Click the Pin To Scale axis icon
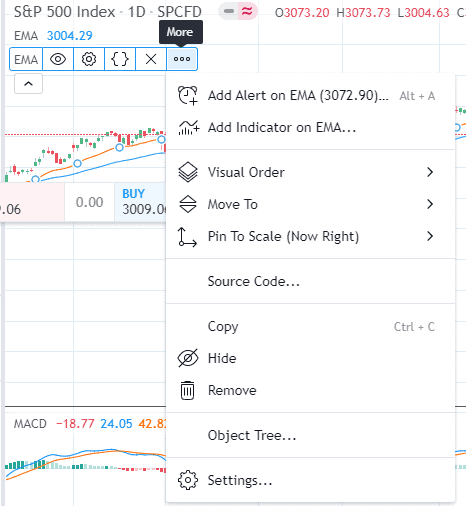This screenshot has height=506, width=466. [x=187, y=237]
